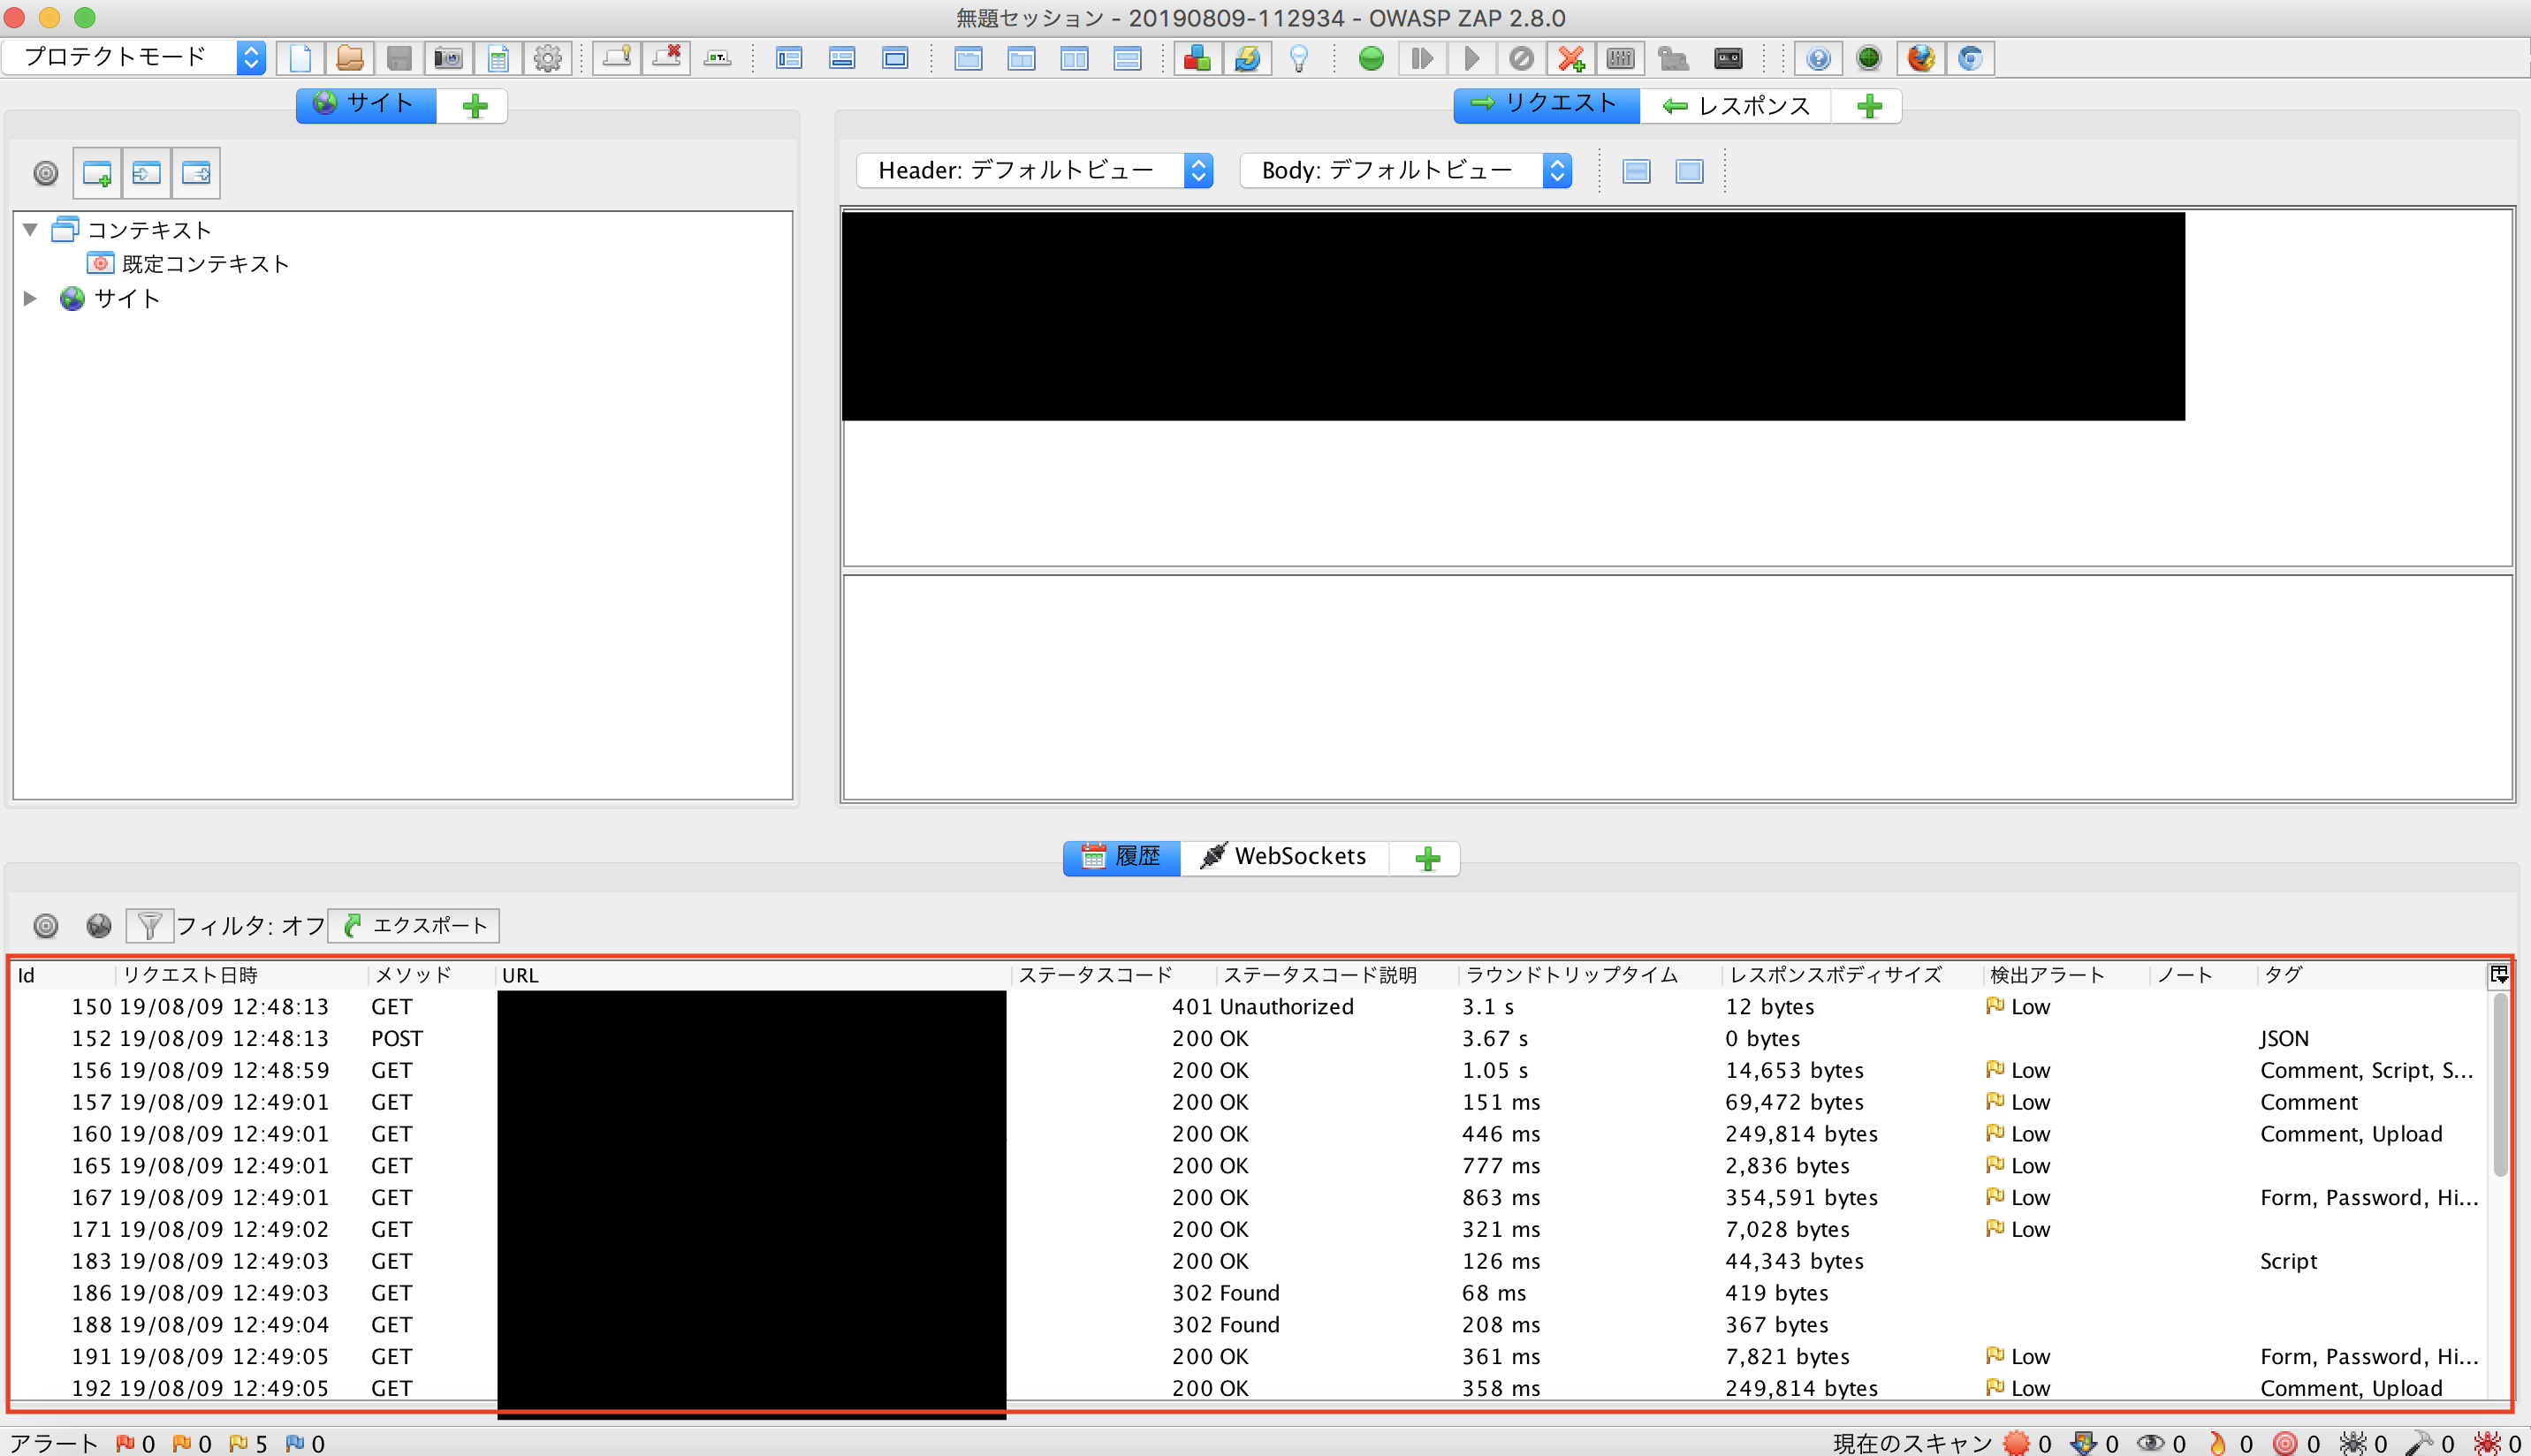
Task: Select the first window layout icon with sidebar
Action: (x=789, y=58)
